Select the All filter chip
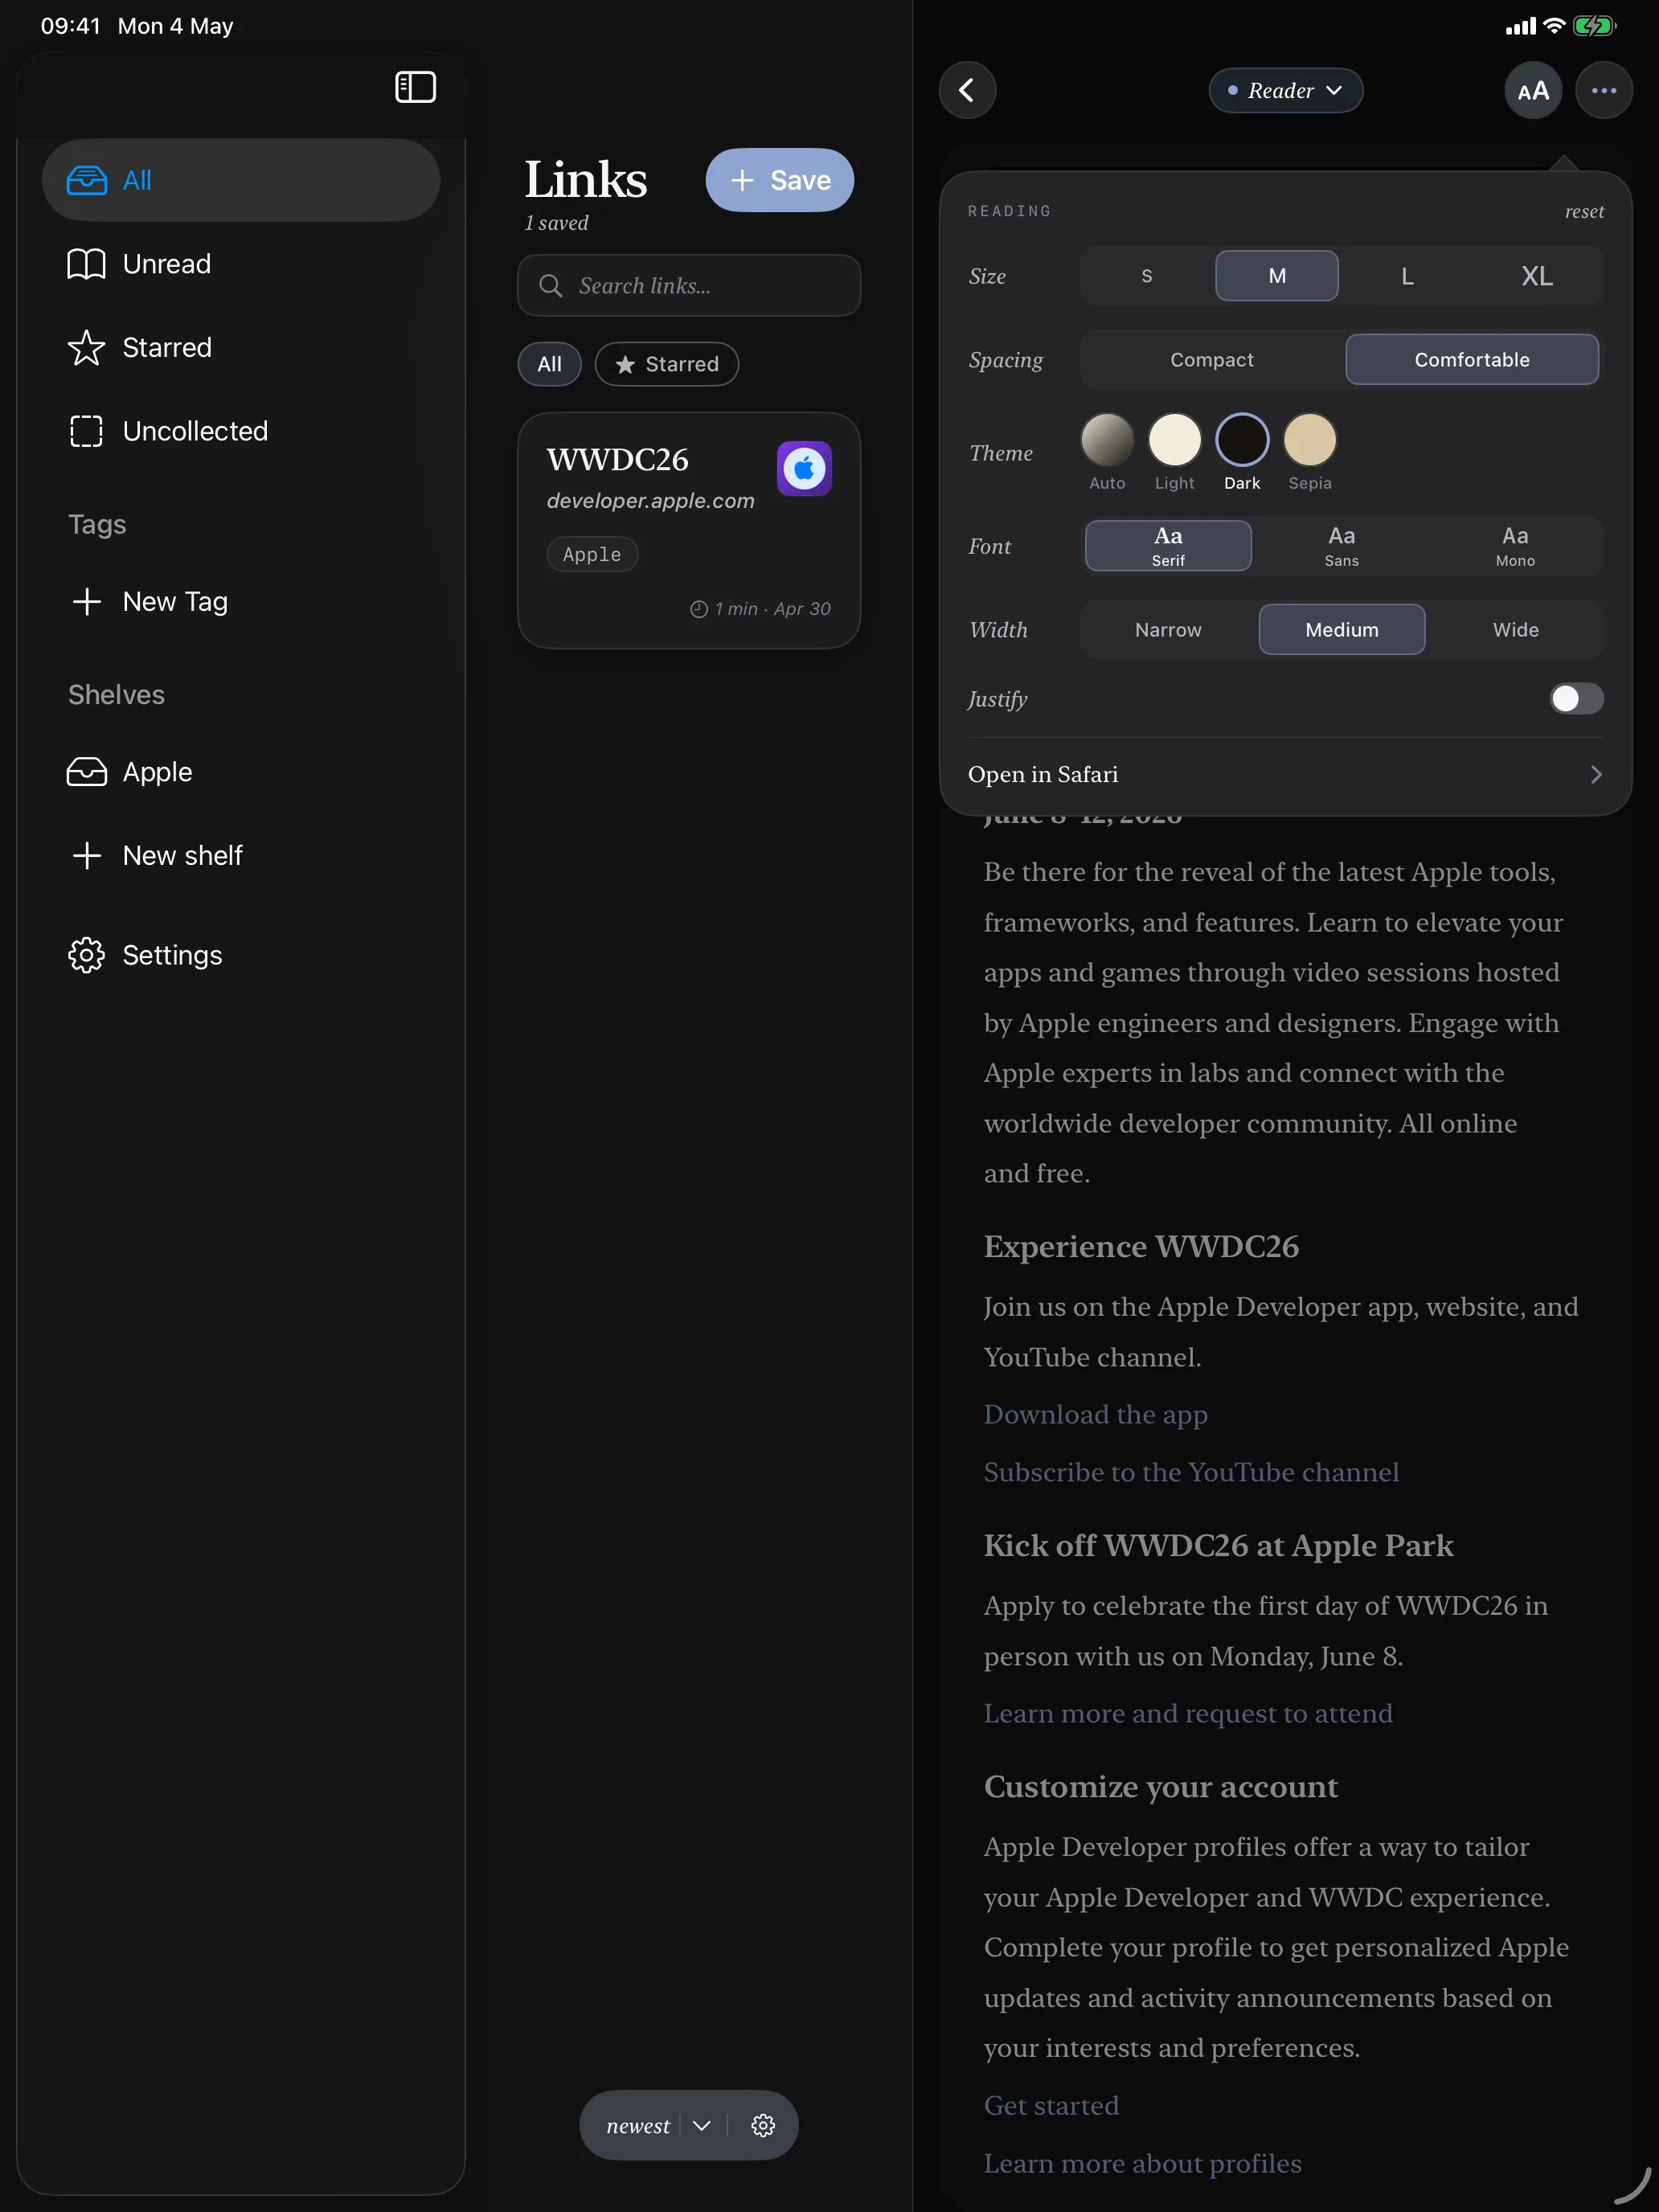Image resolution: width=1659 pixels, height=2212 pixels. (x=549, y=364)
